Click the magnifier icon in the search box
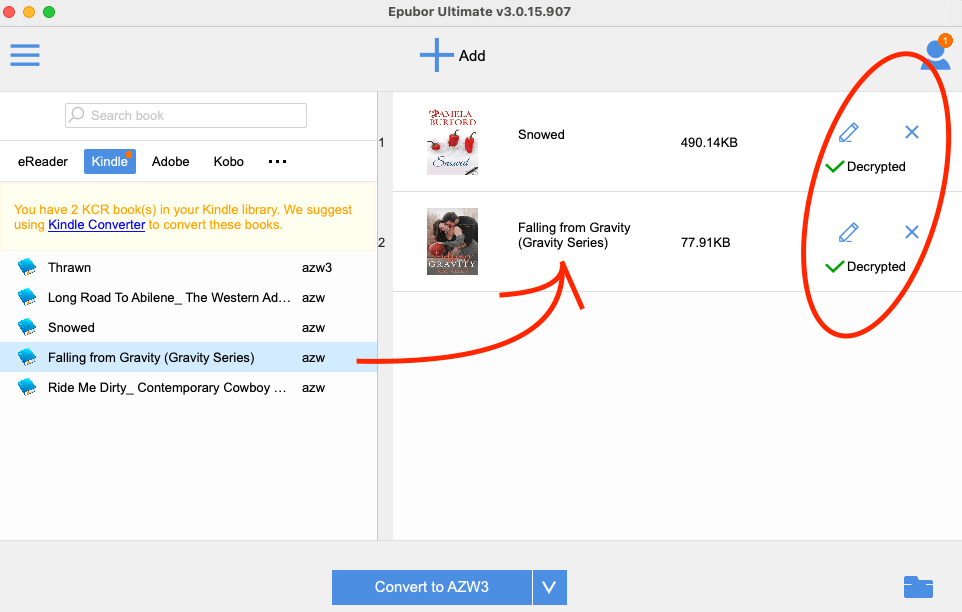Image resolution: width=962 pixels, height=612 pixels. (x=77, y=115)
